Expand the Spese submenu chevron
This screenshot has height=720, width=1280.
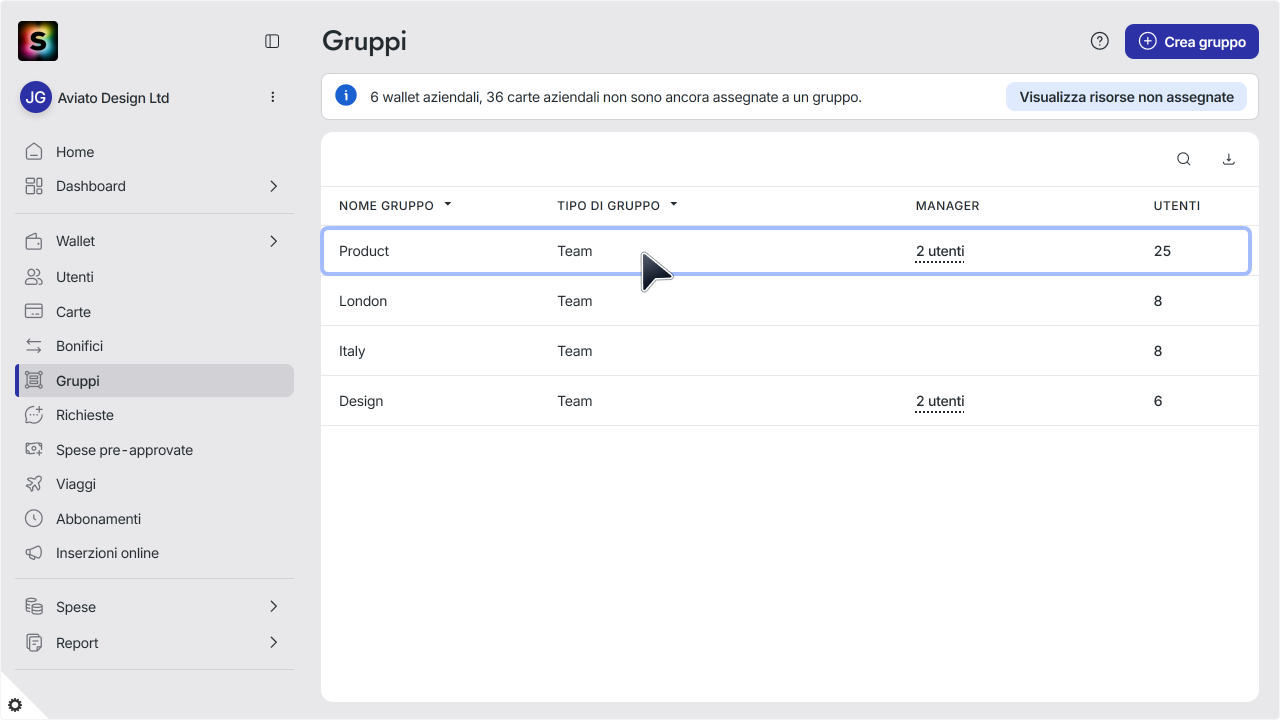(274, 607)
